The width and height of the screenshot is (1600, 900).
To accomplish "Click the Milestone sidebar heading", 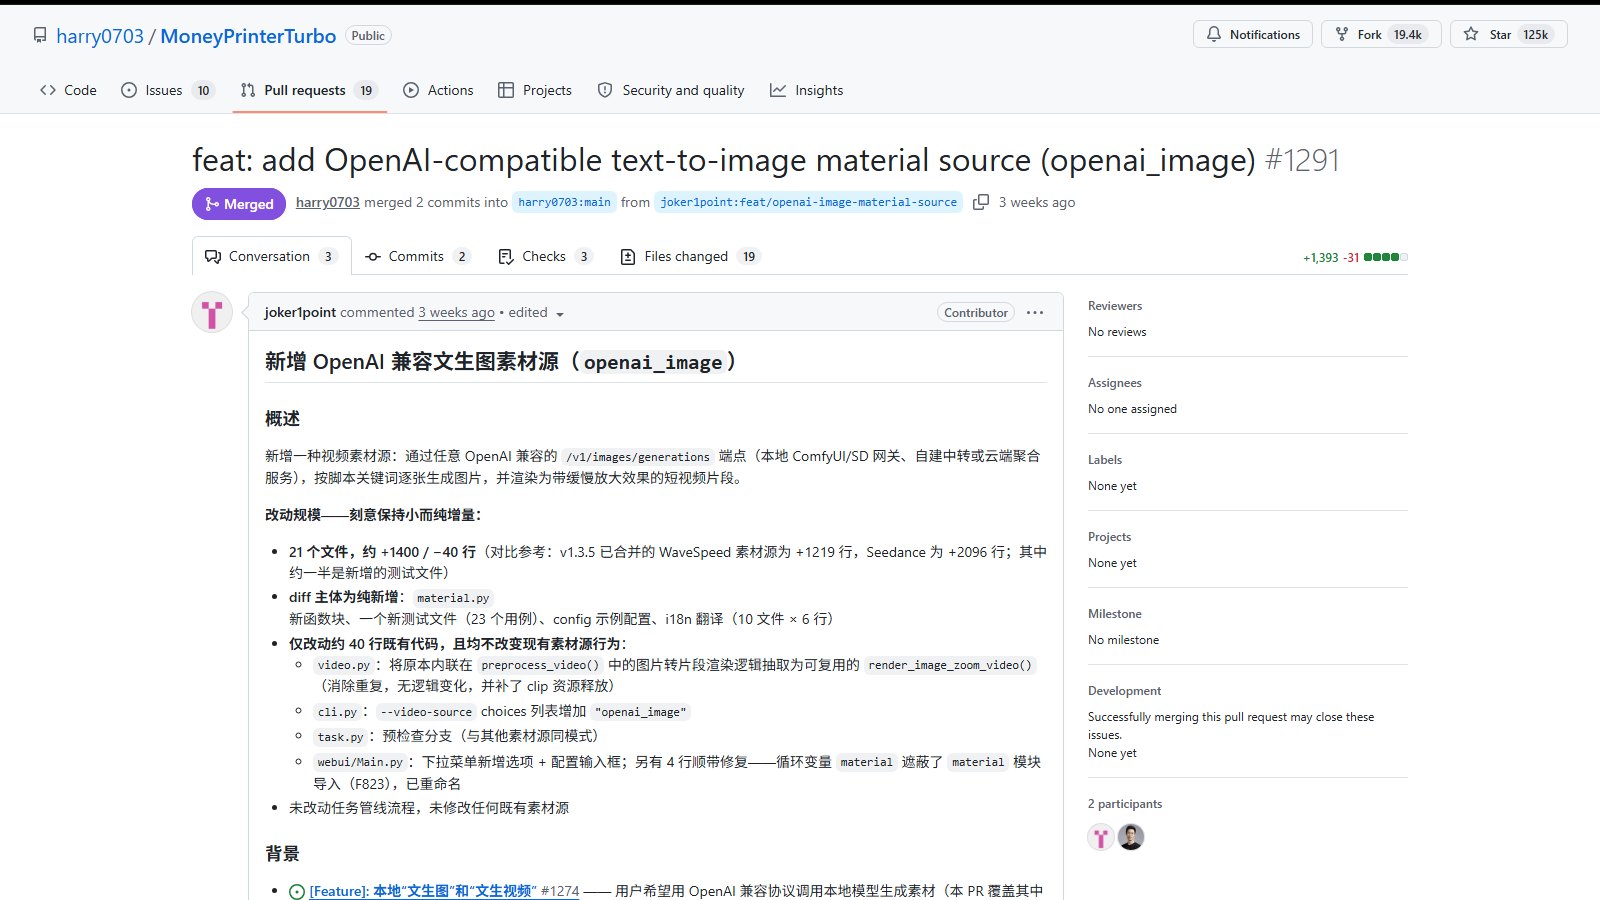I will pos(1115,614).
